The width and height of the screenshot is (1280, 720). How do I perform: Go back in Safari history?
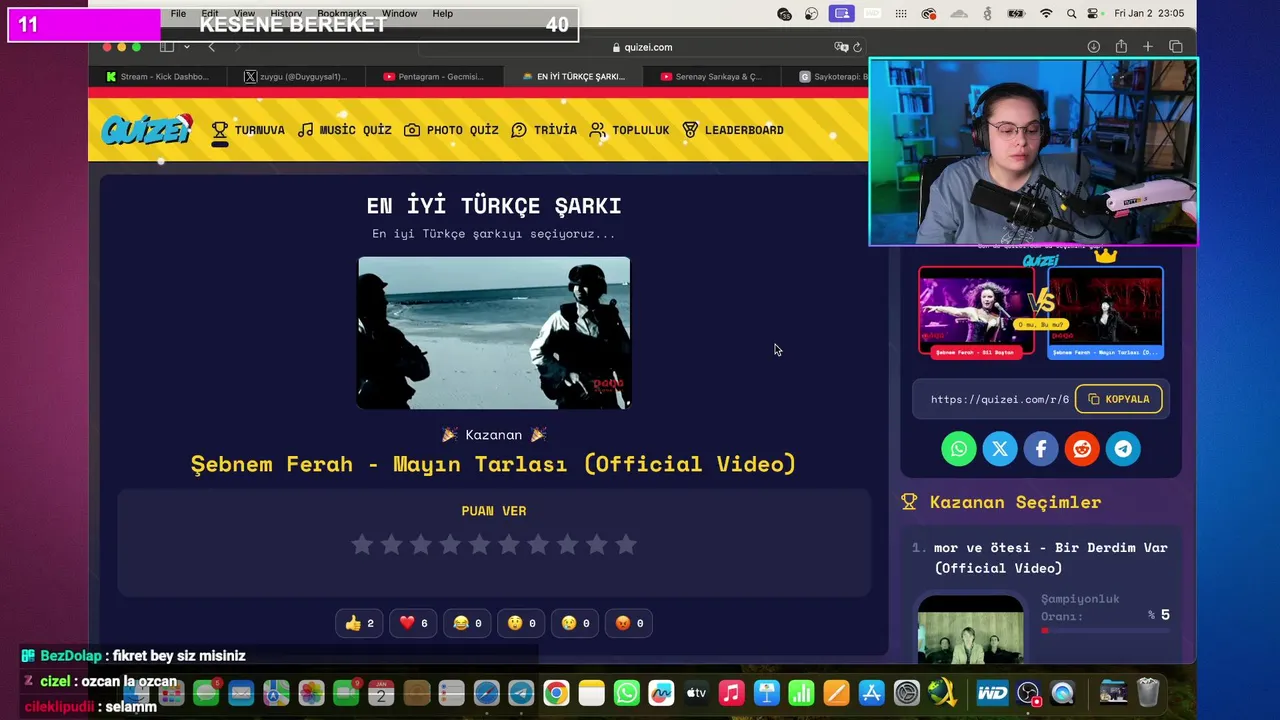[x=211, y=47]
